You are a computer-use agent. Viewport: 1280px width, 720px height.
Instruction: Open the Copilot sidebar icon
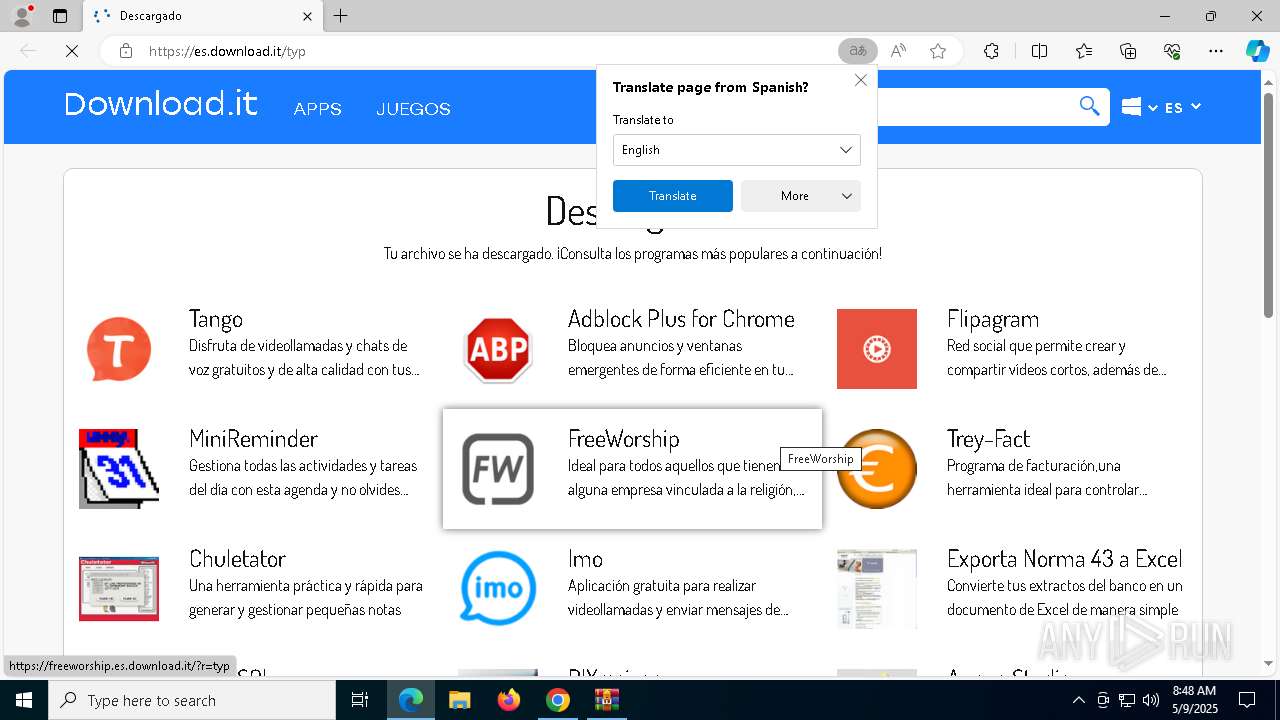[x=1257, y=51]
